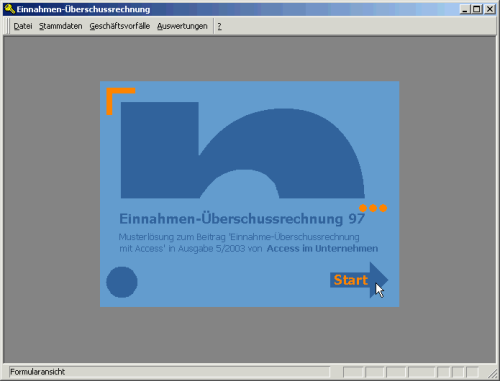500x381 pixels.
Task: Open the Datei menu
Action: coord(23,26)
